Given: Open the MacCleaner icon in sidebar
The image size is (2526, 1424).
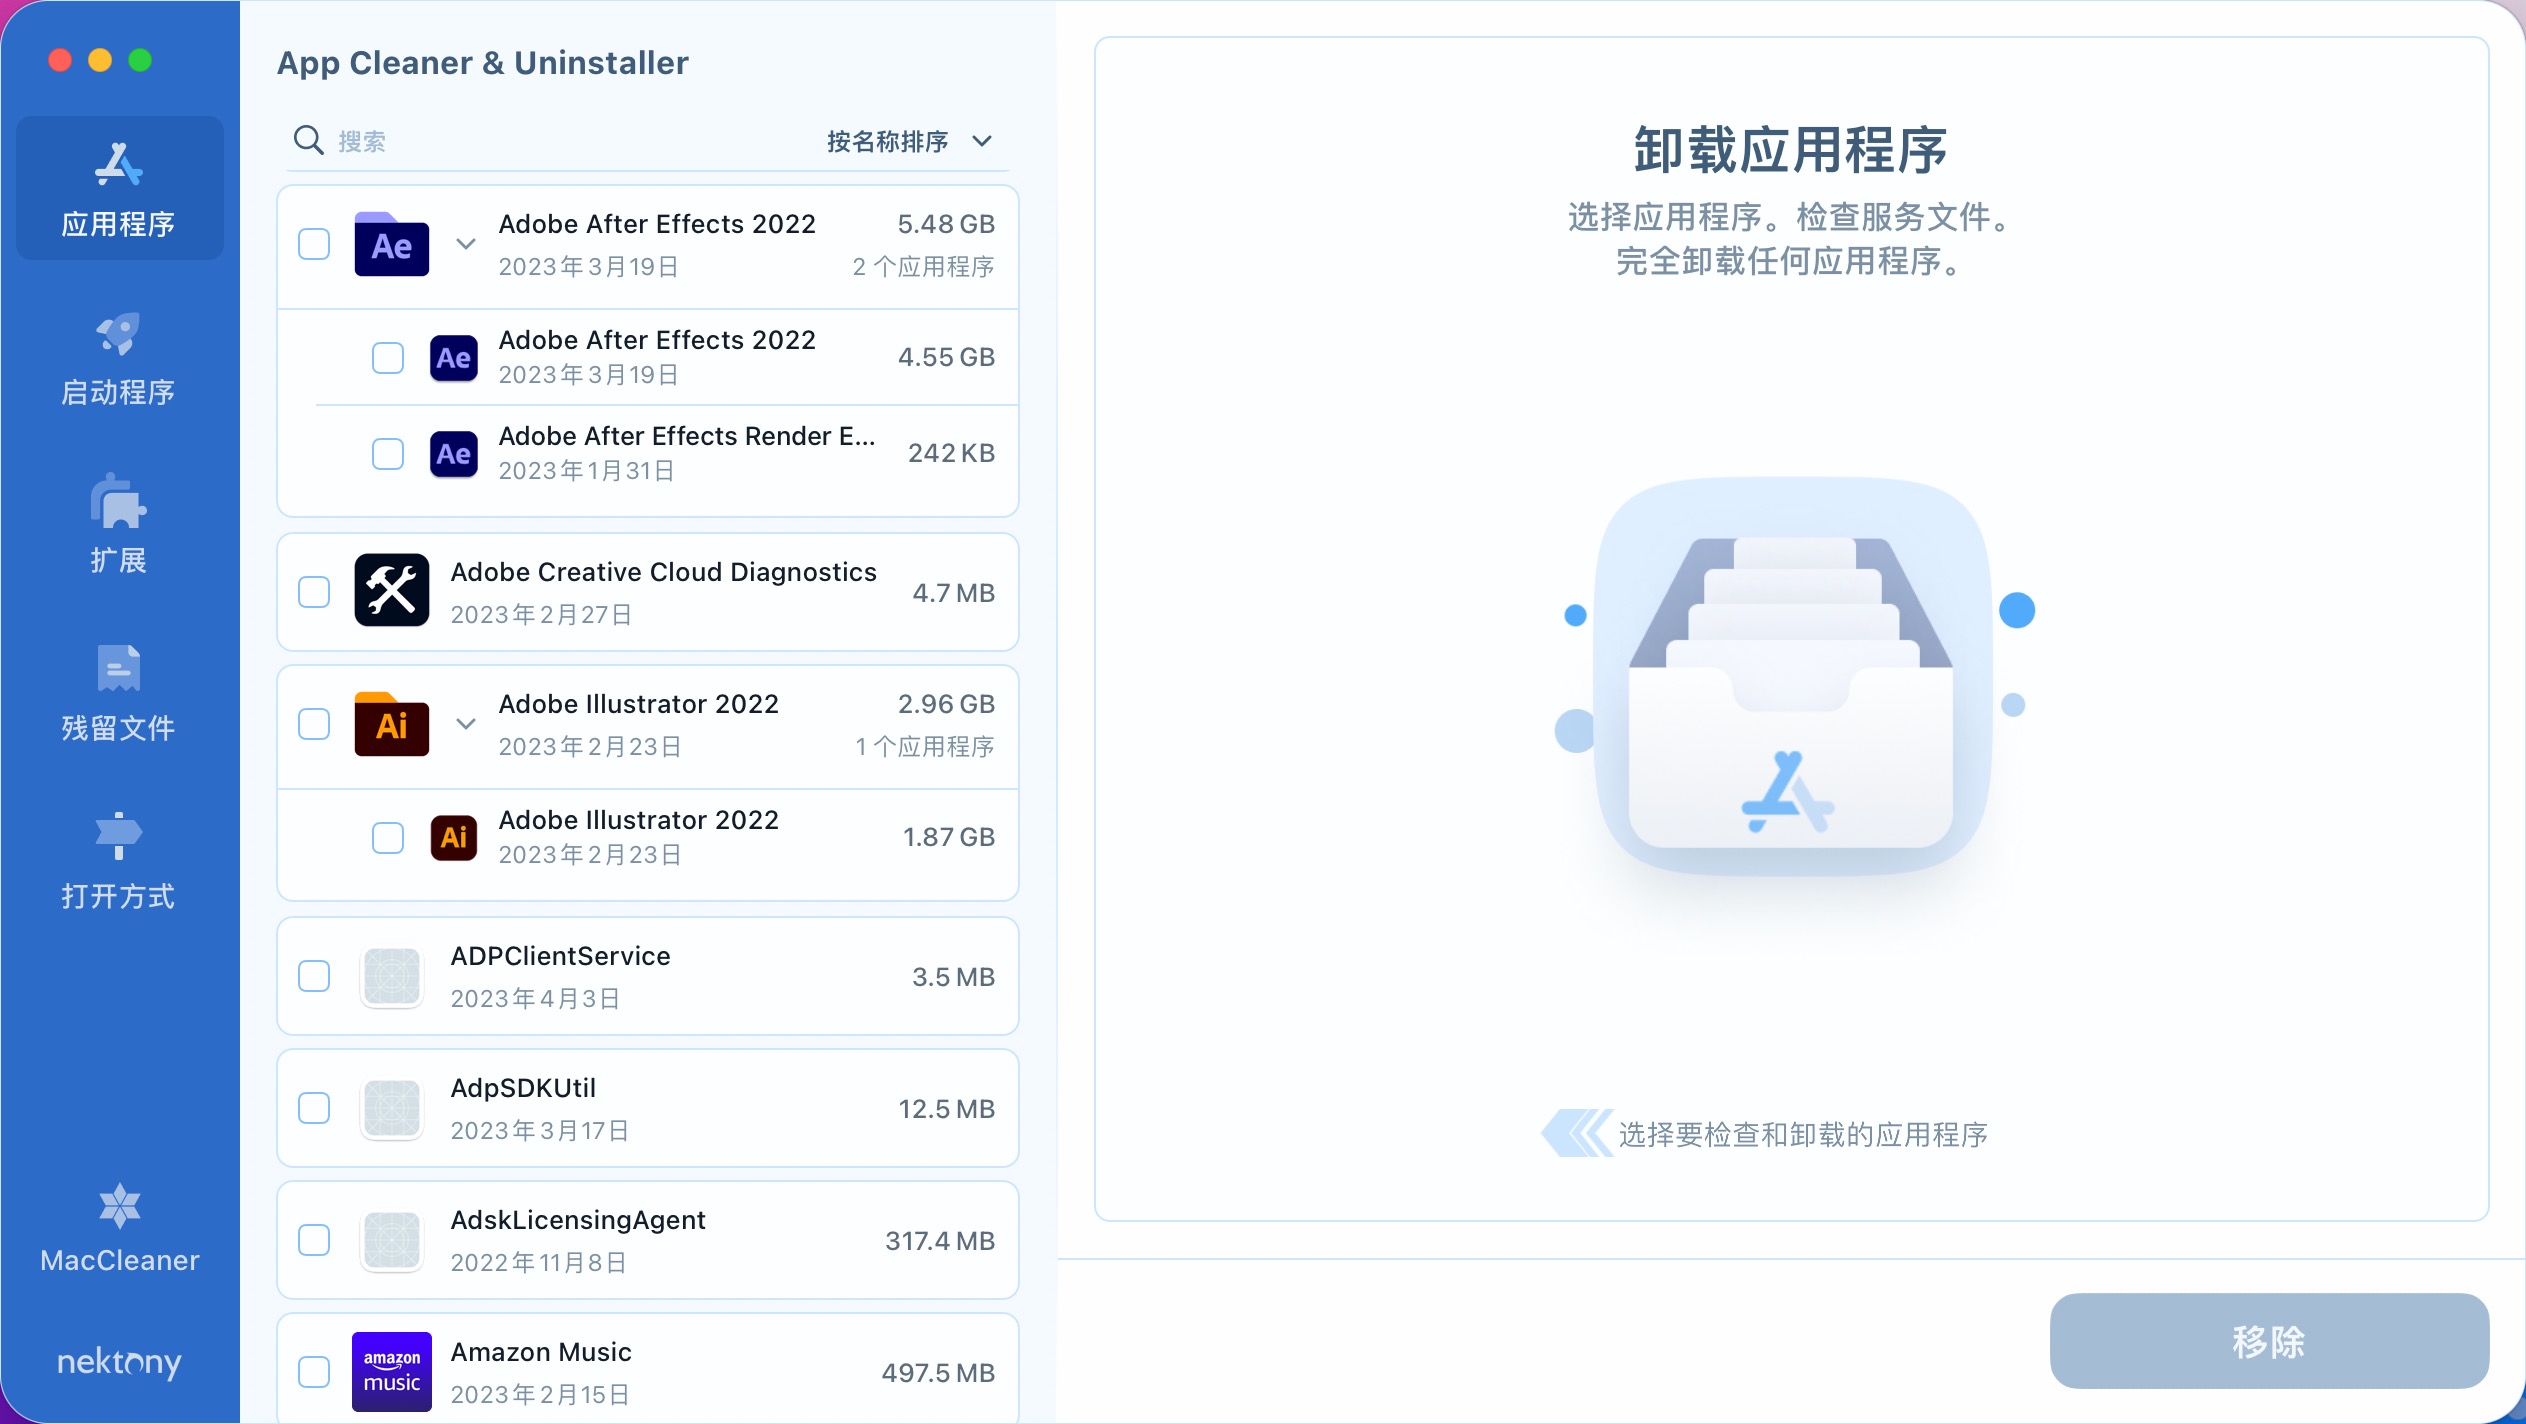Looking at the screenshot, I should 120,1206.
